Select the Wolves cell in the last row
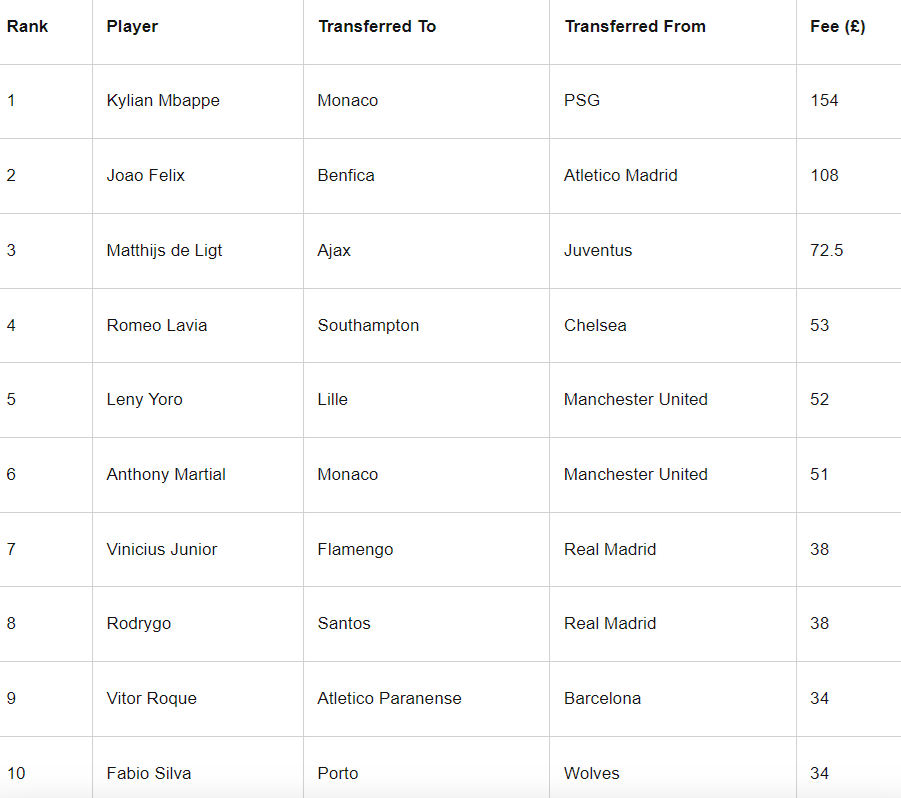This screenshot has width=901, height=798. [592, 774]
